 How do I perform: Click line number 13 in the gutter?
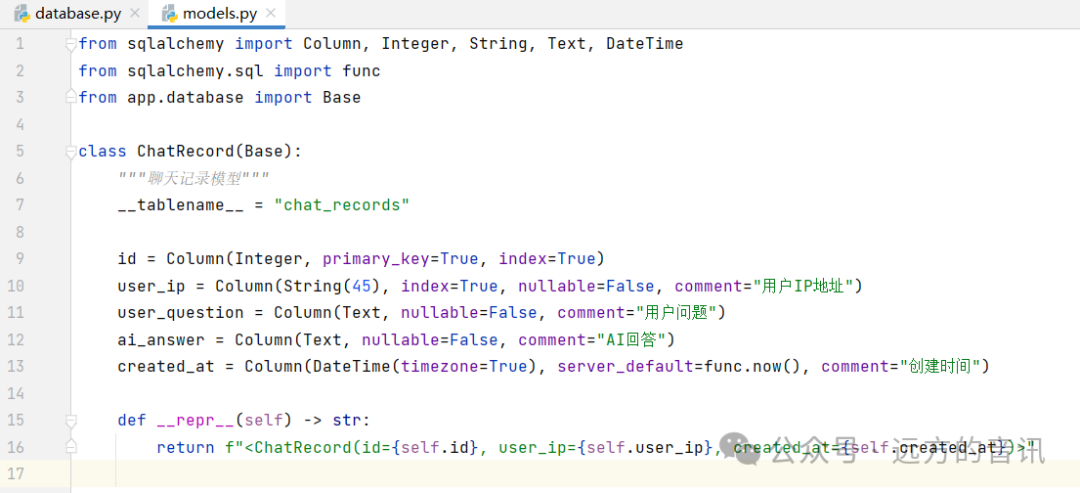16,366
